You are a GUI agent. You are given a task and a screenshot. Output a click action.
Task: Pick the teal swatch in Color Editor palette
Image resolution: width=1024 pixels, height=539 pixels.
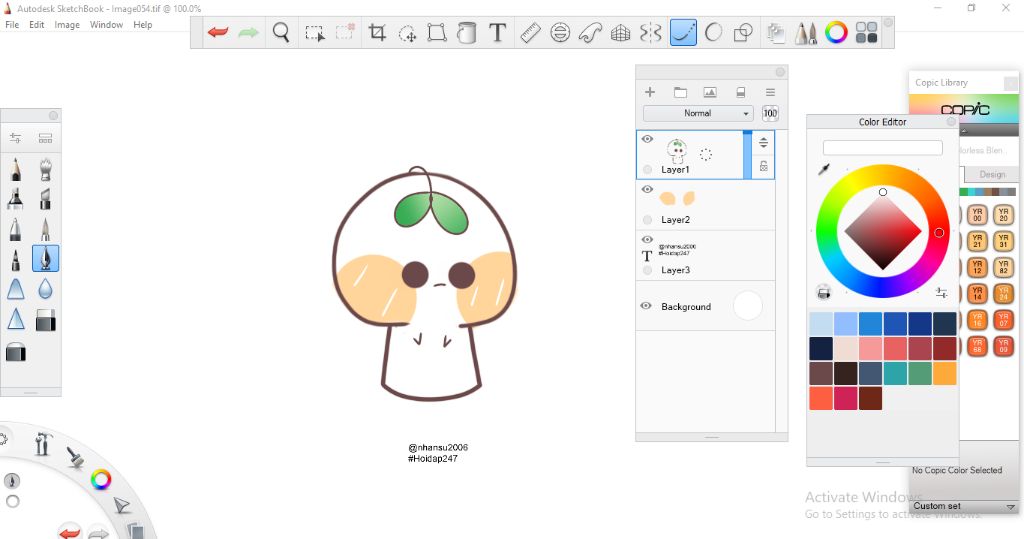tap(895, 373)
